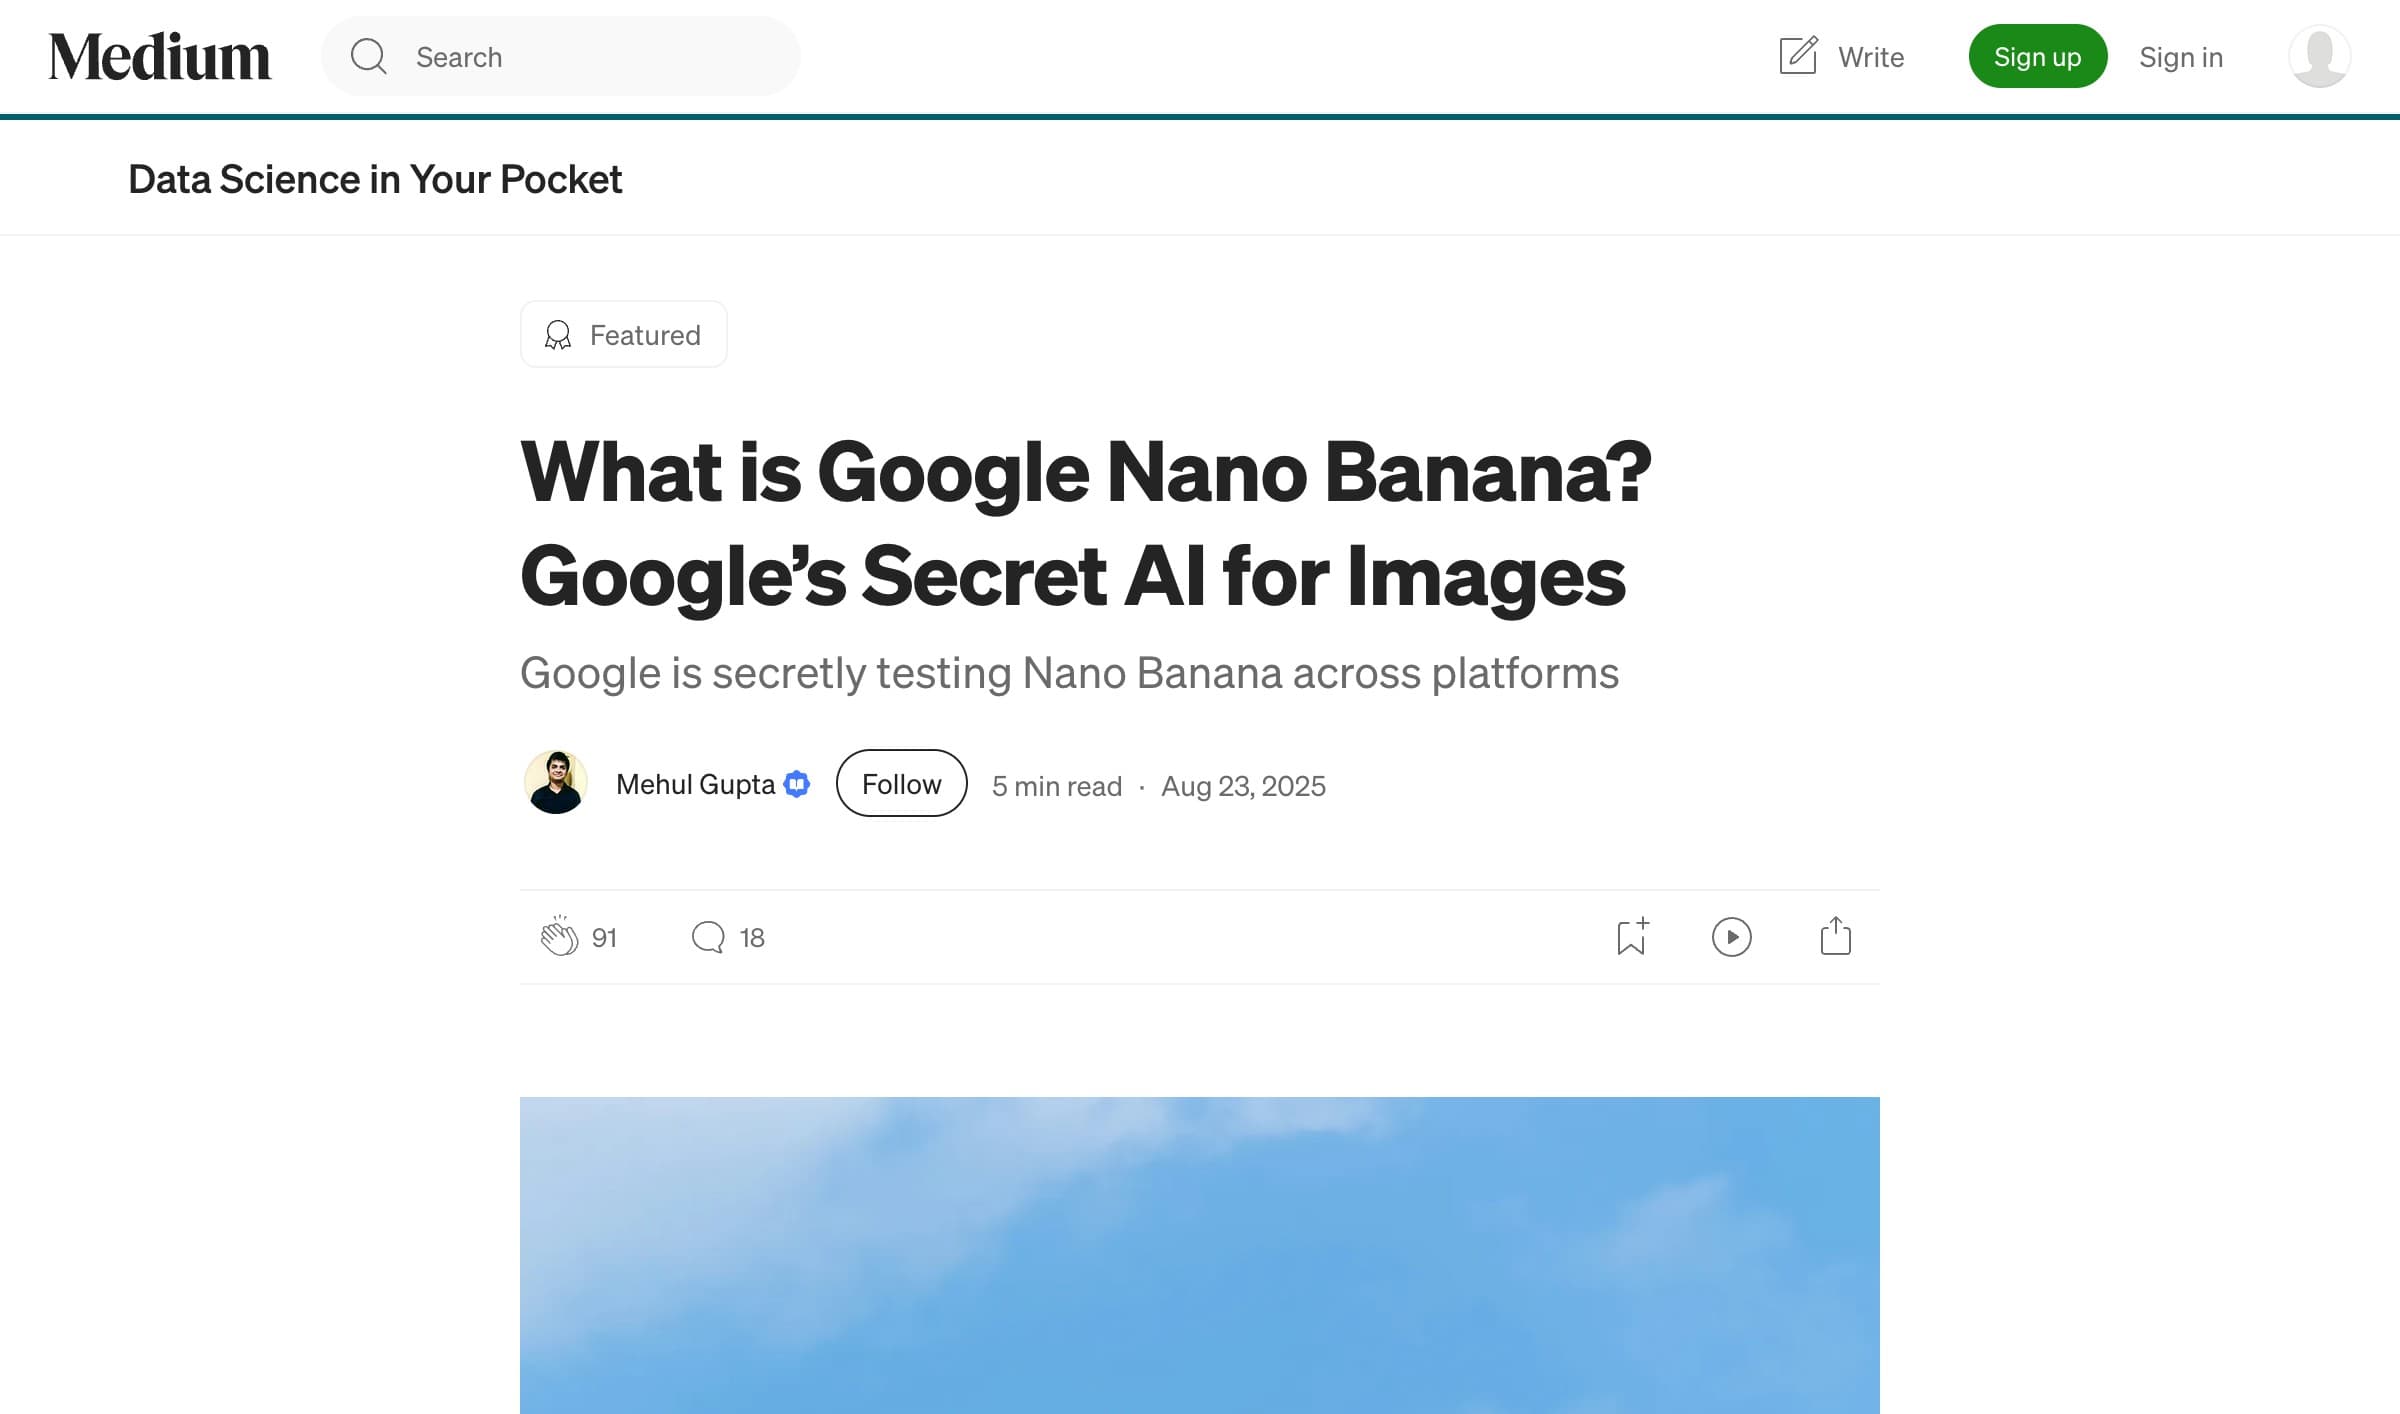Place cursor in the Search field
Viewport: 2400px width, 1414px height.
pos(560,56)
